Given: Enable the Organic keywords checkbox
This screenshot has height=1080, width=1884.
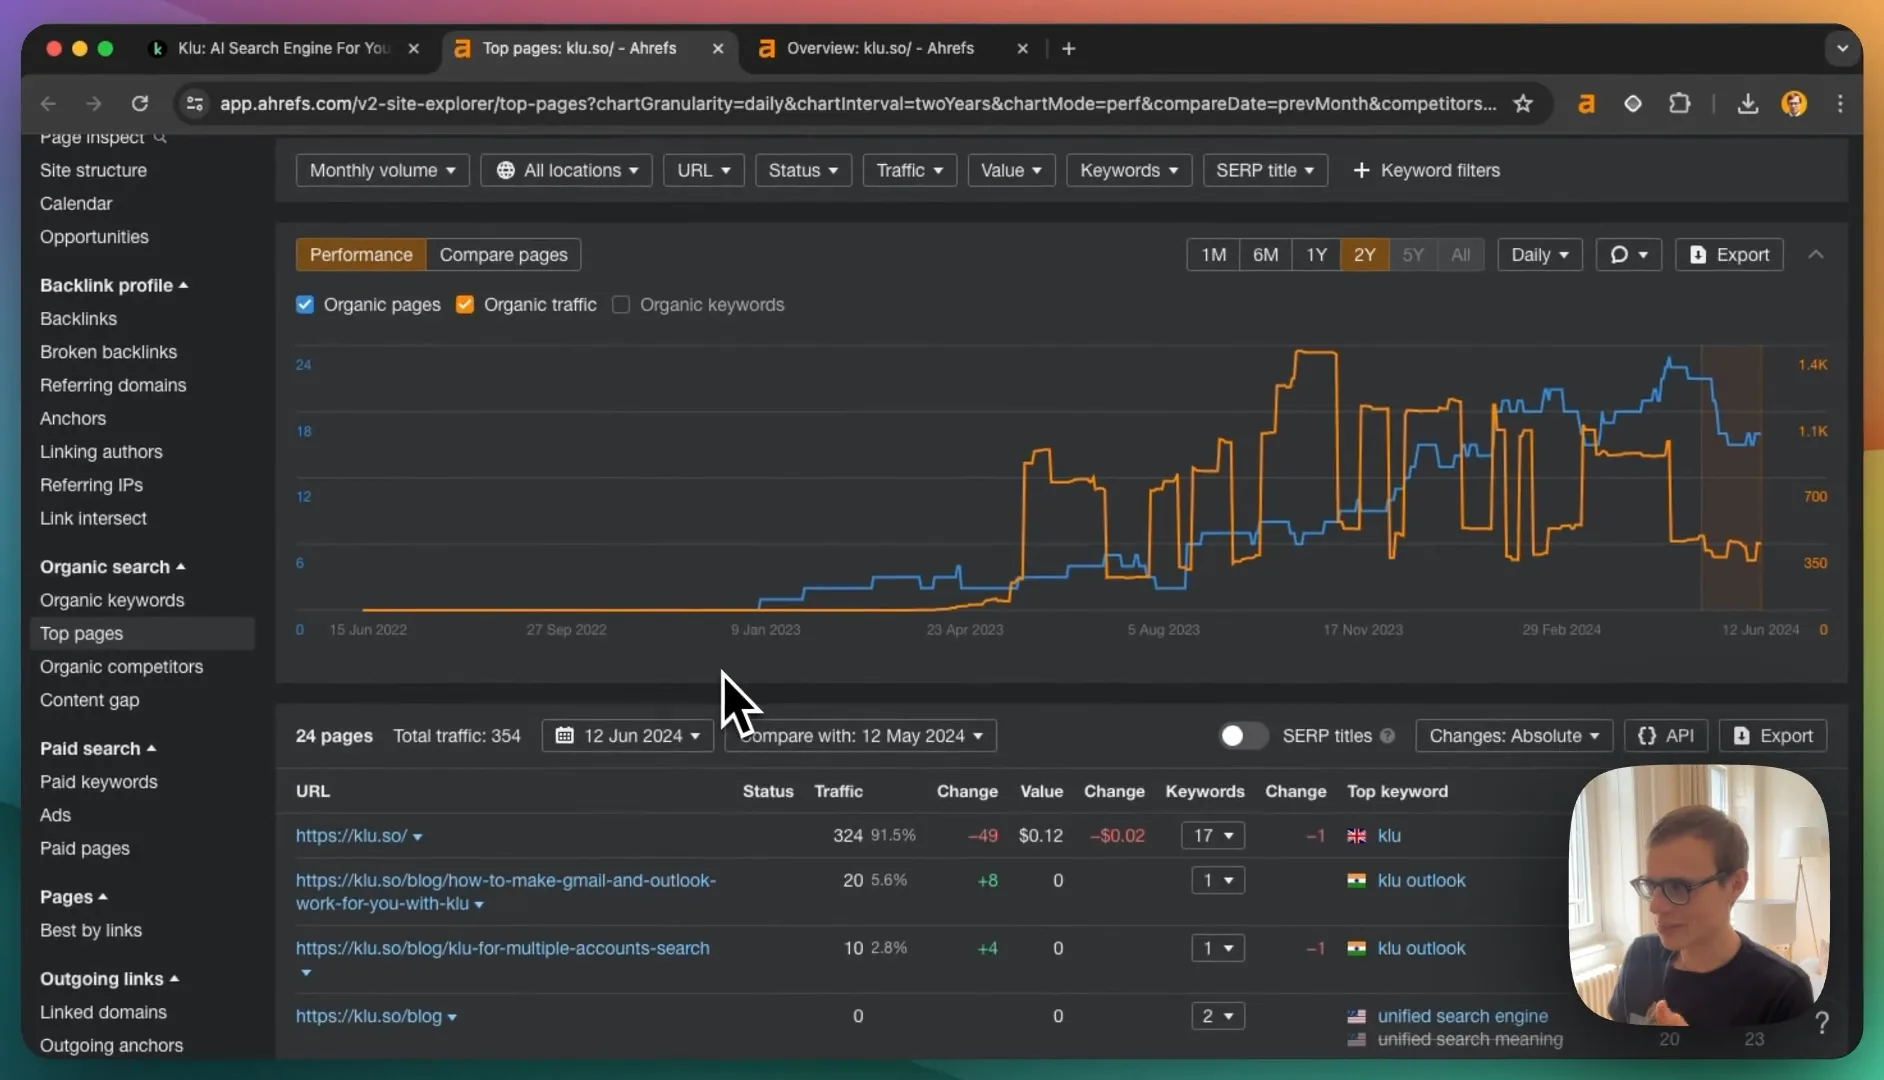Looking at the screenshot, I should pos(621,305).
